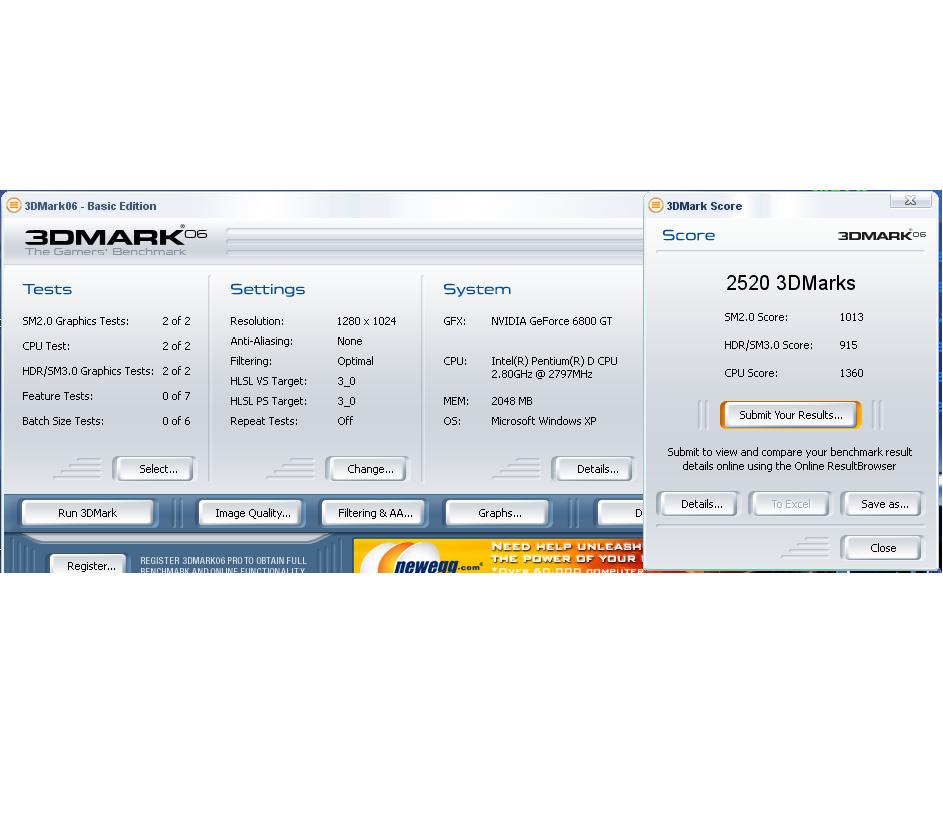
Task: Click the HDR/SM3.0 Score value 915
Action: 848,345
